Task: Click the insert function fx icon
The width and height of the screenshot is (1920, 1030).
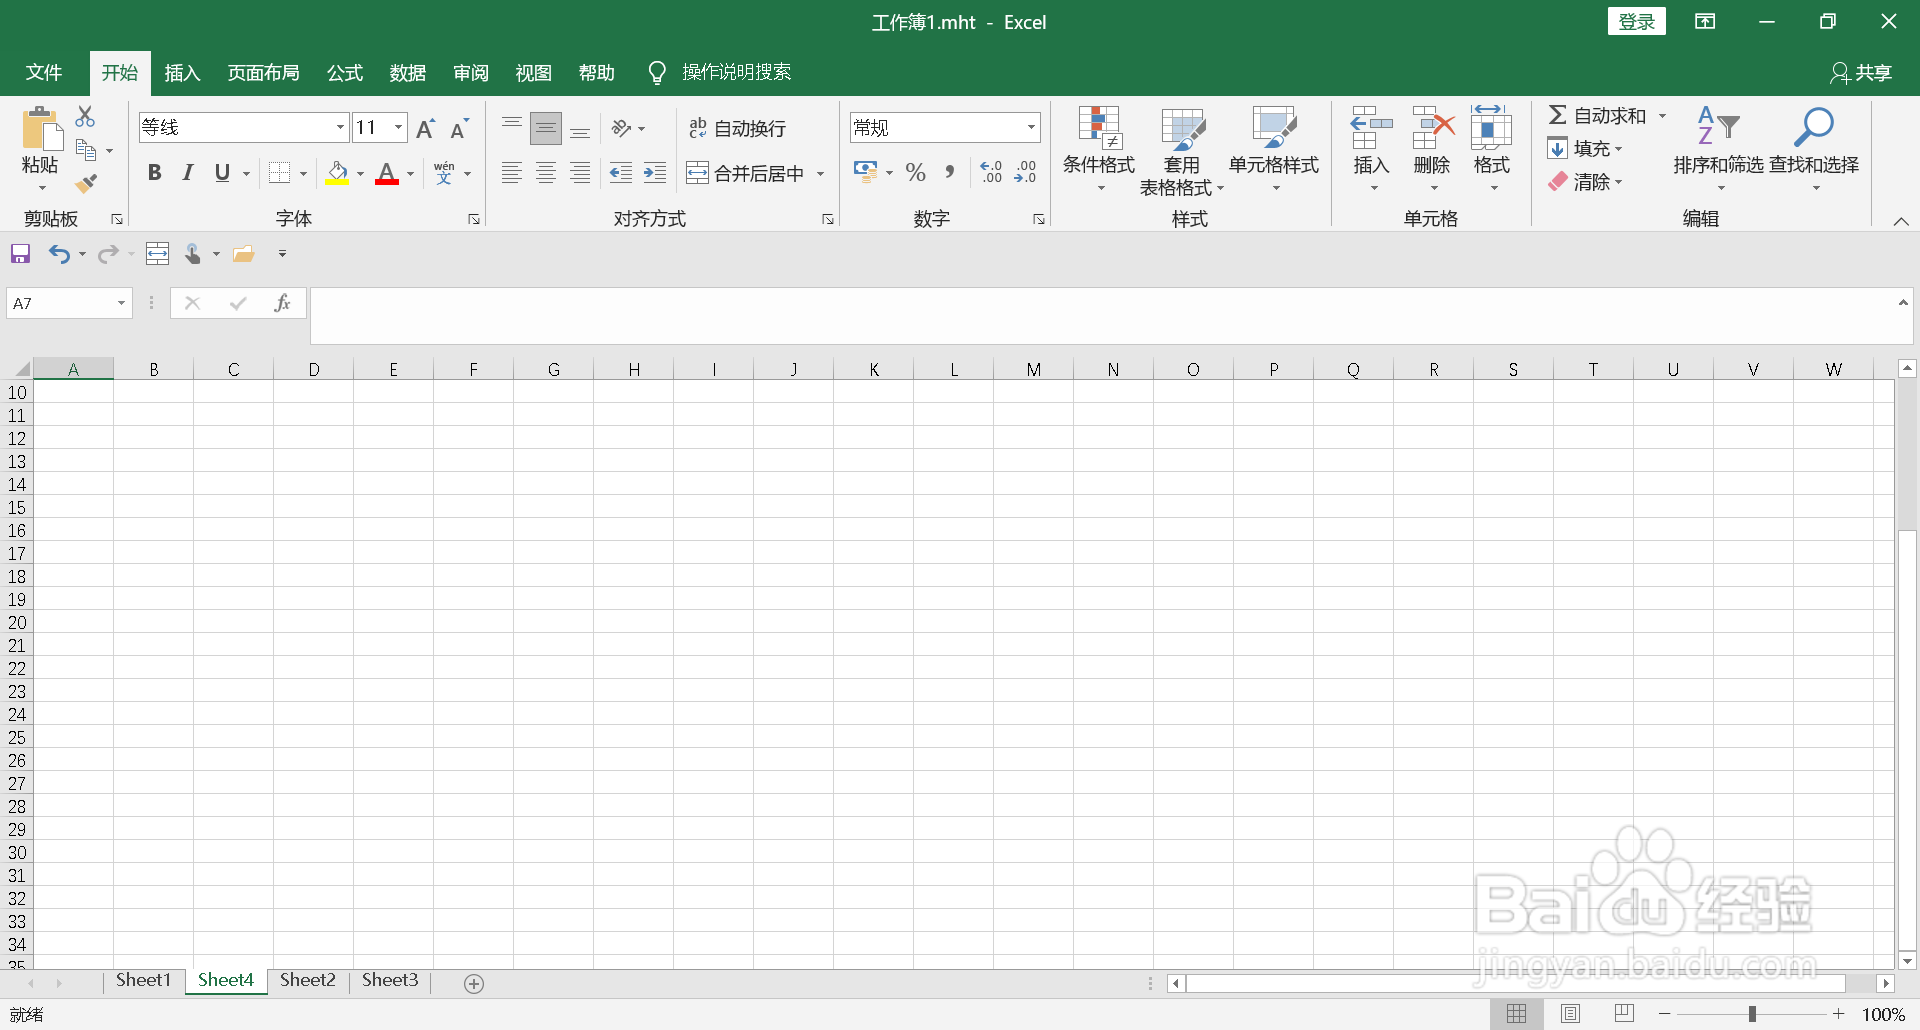Action: tap(282, 303)
